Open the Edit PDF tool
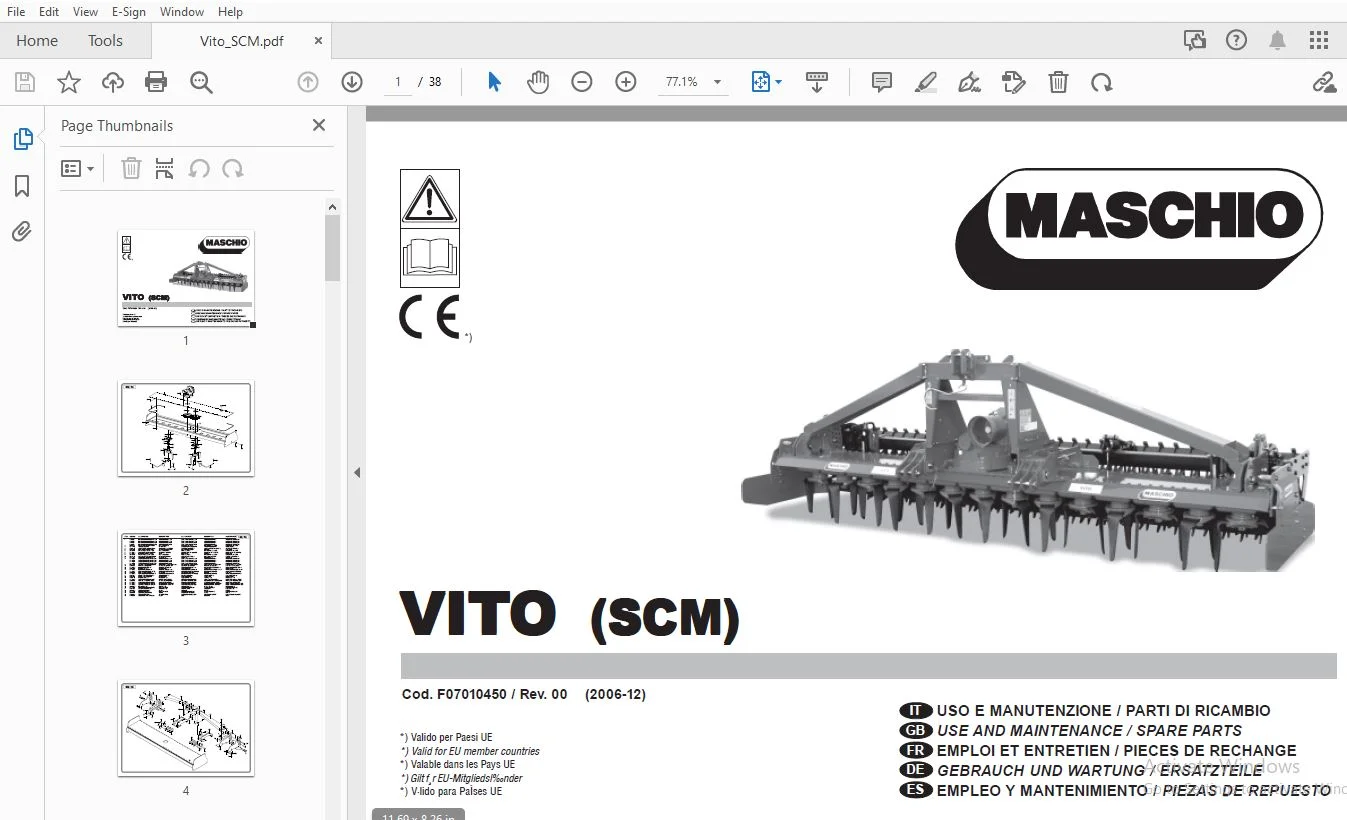 pyautogui.click(x=1013, y=82)
